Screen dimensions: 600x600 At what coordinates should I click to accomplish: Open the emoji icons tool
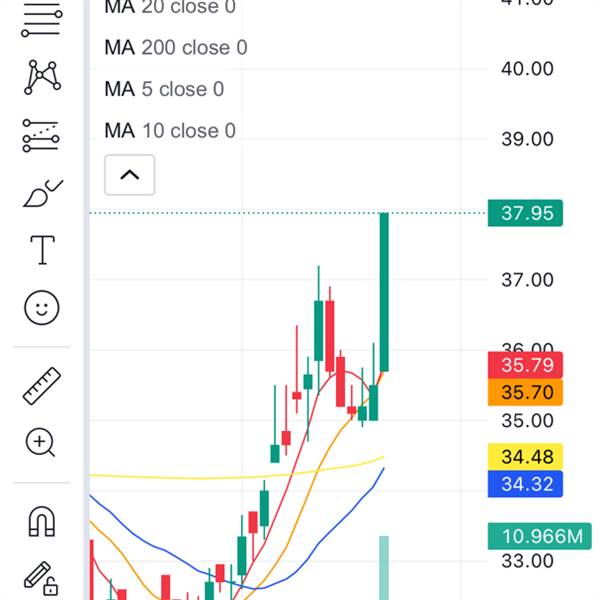(x=42, y=308)
